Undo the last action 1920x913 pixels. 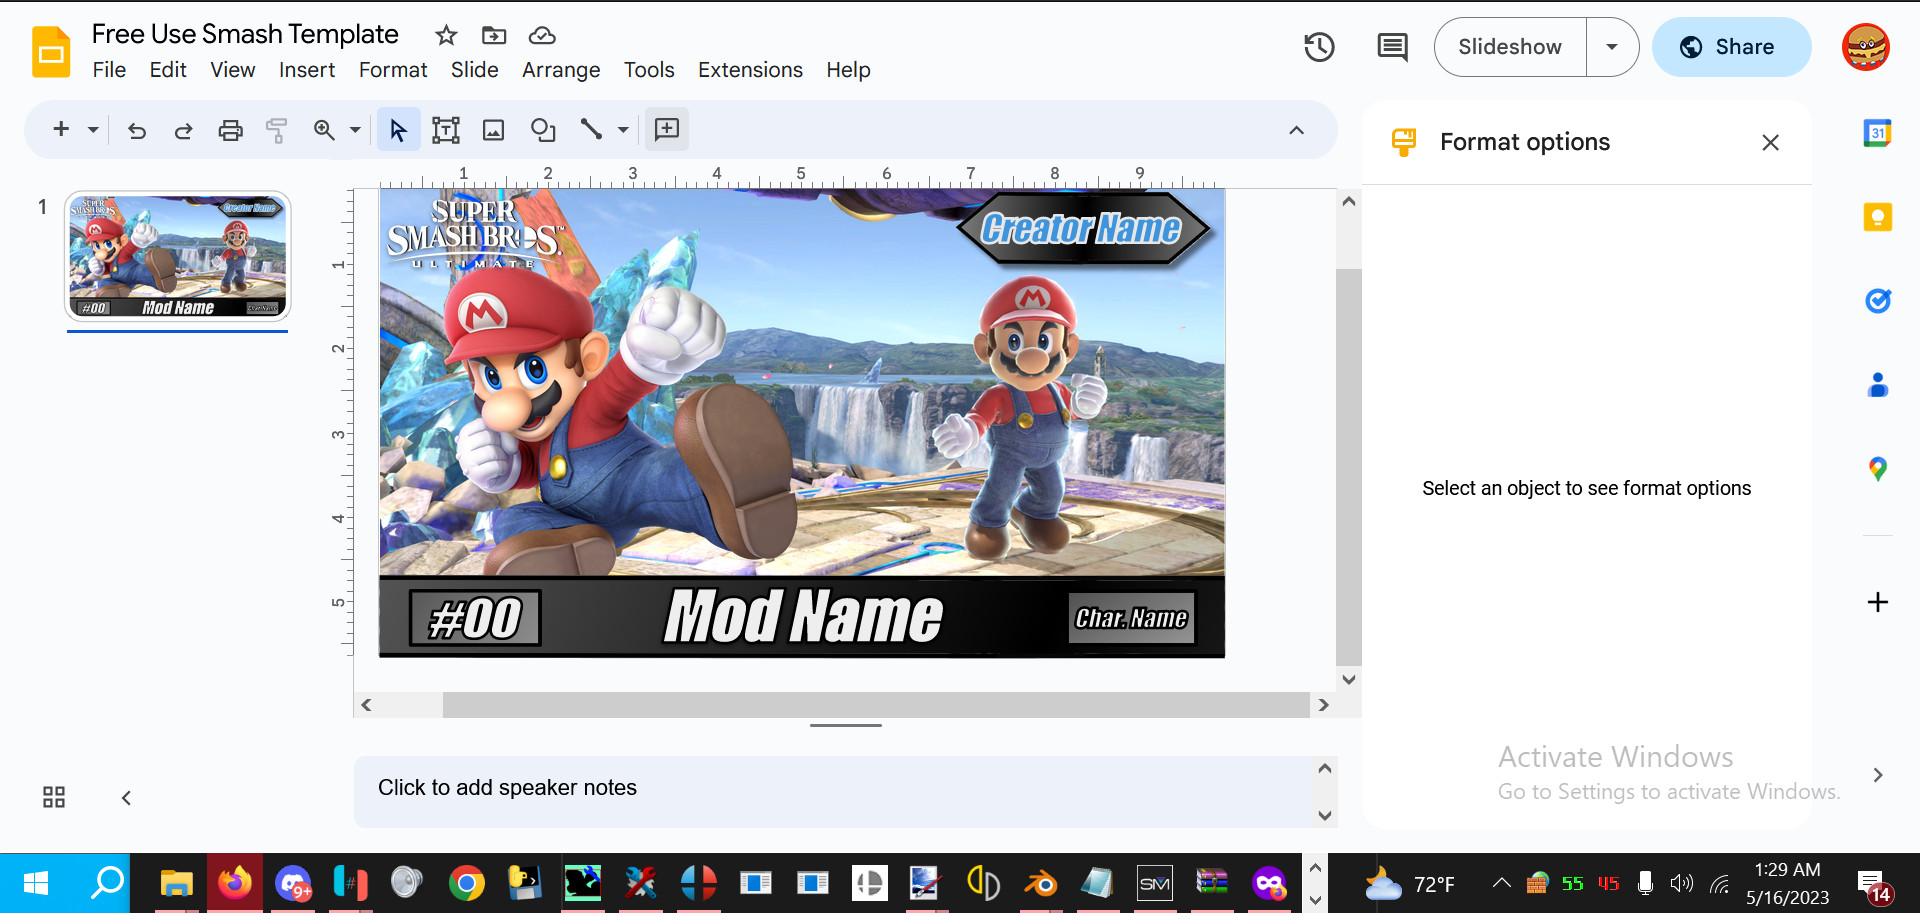tap(137, 130)
